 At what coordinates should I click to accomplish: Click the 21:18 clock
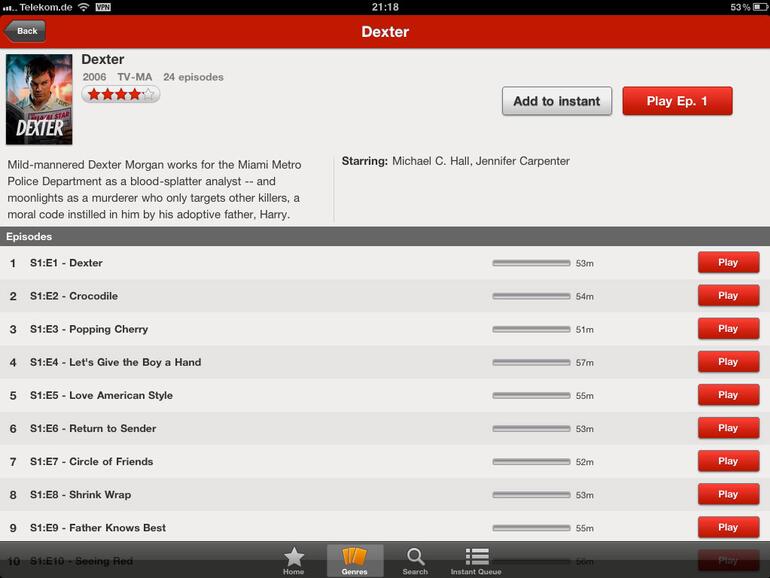pos(385,7)
